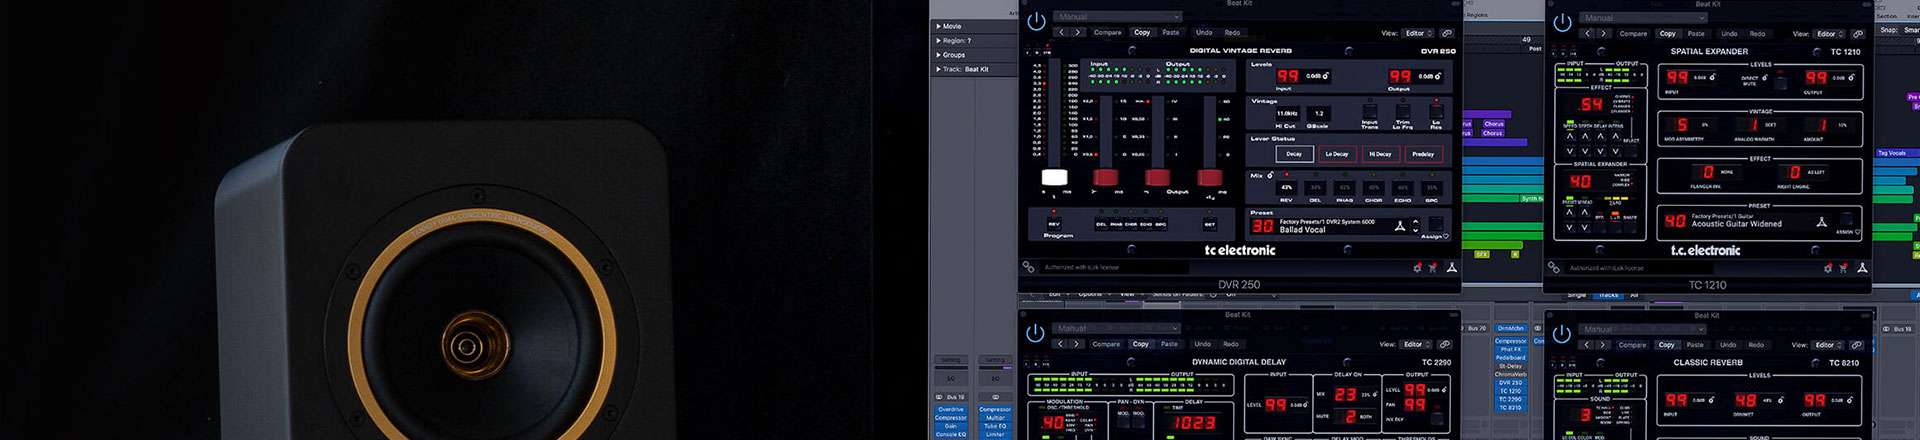Screen dimensions: 1920x440
Task: Bypass TC 2290 plugin with power icon
Action: pyautogui.click(x=1035, y=333)
